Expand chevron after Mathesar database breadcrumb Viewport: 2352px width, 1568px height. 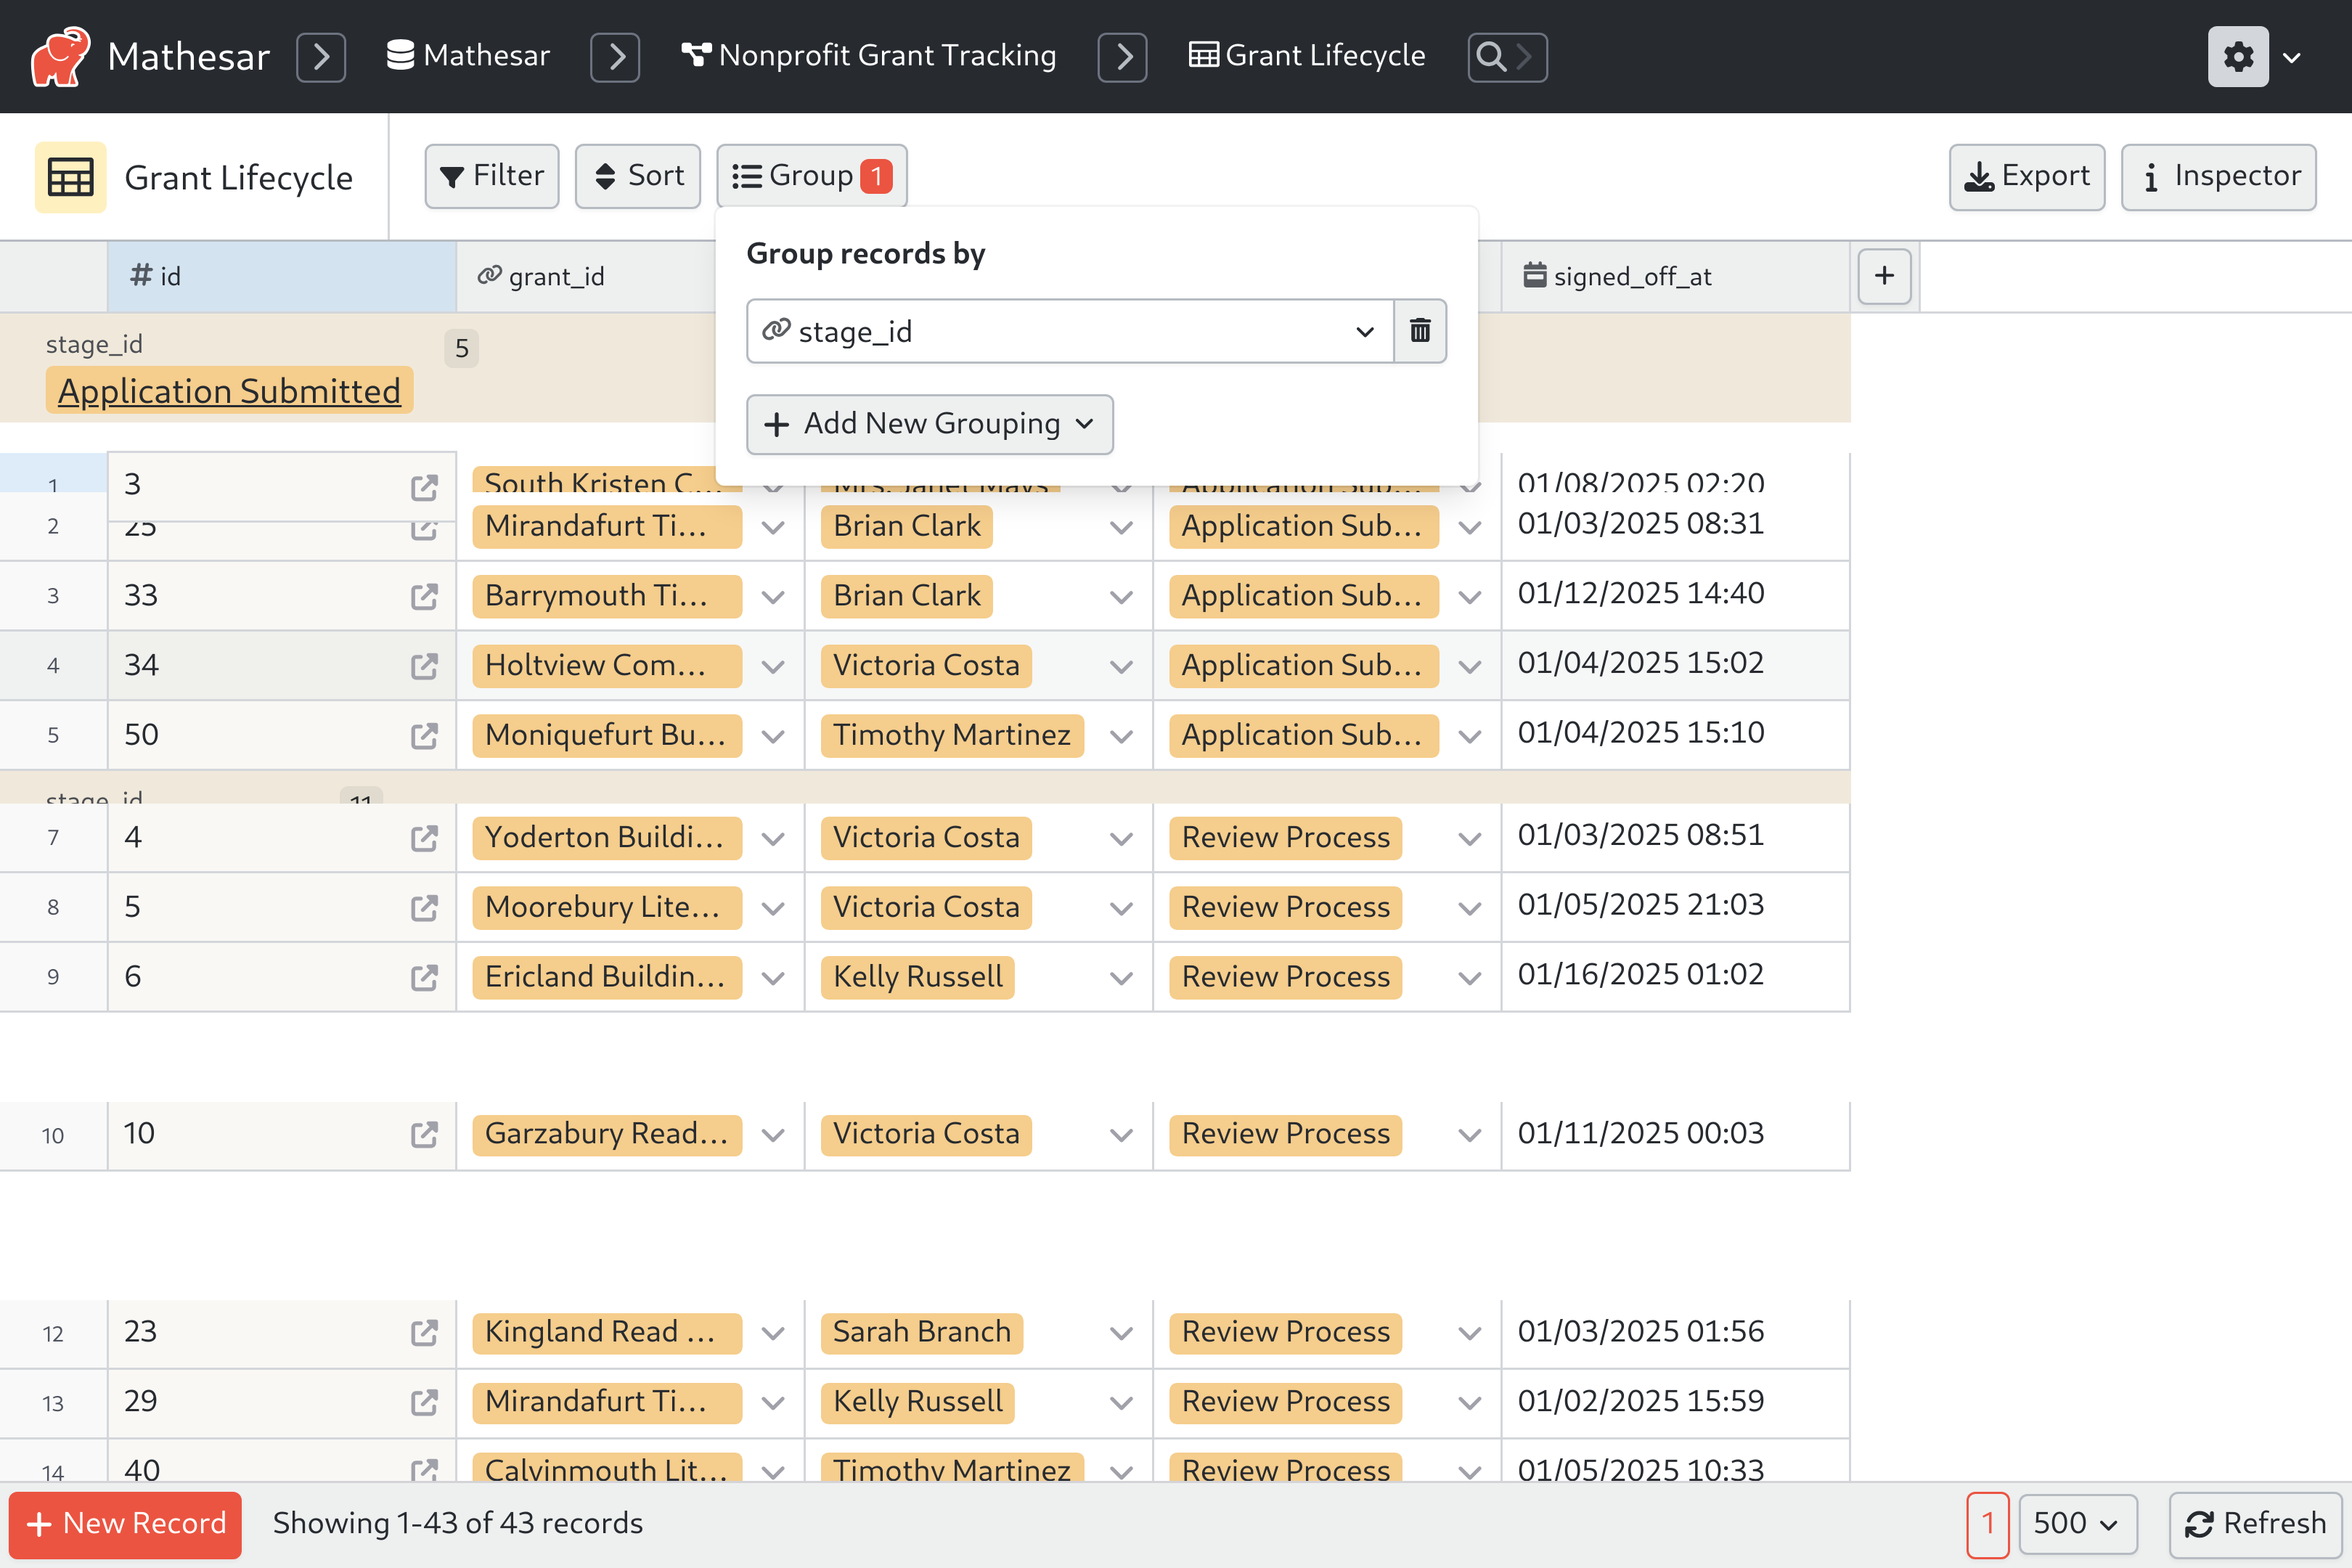(615, 57)
